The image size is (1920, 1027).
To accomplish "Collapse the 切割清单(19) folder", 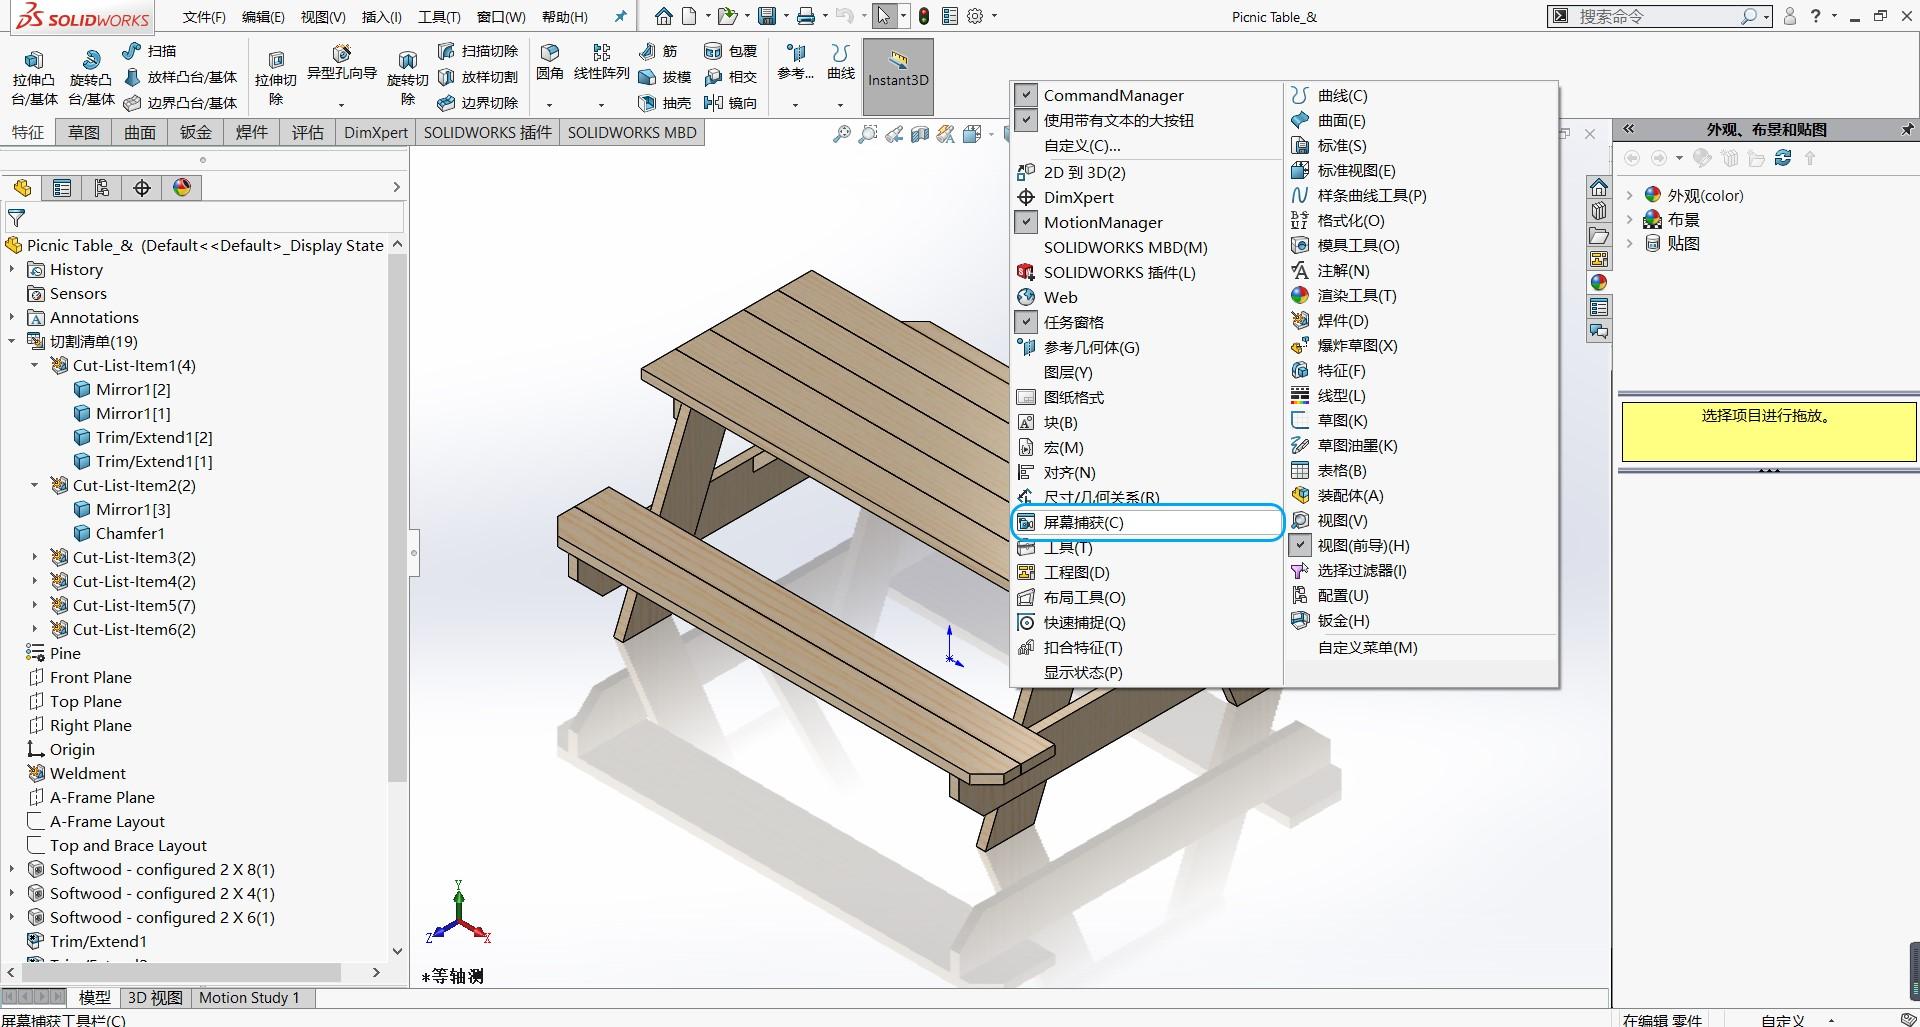I will click(x=12, y=341).
